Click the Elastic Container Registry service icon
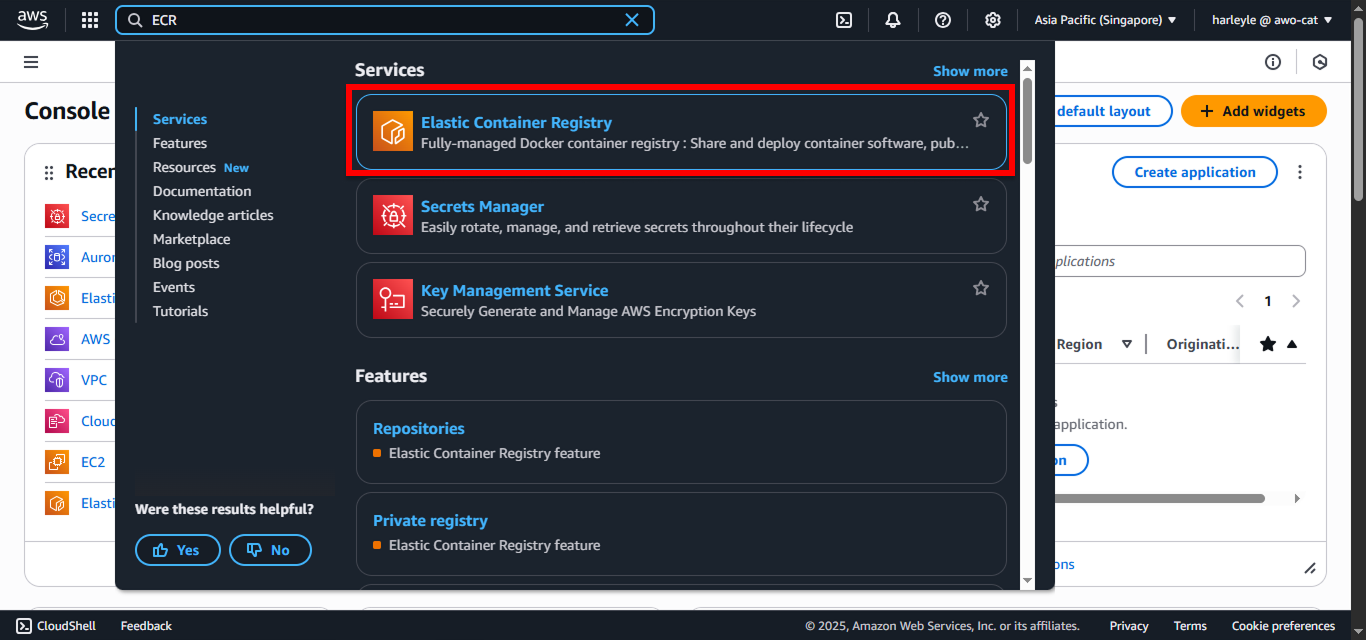 click(393, 132)
